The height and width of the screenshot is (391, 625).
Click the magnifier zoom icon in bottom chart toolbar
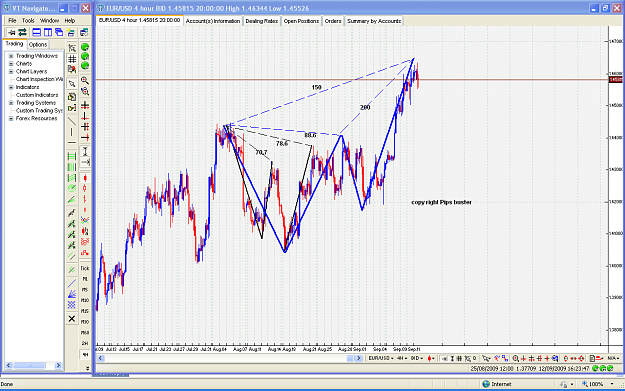coord(515,358)
